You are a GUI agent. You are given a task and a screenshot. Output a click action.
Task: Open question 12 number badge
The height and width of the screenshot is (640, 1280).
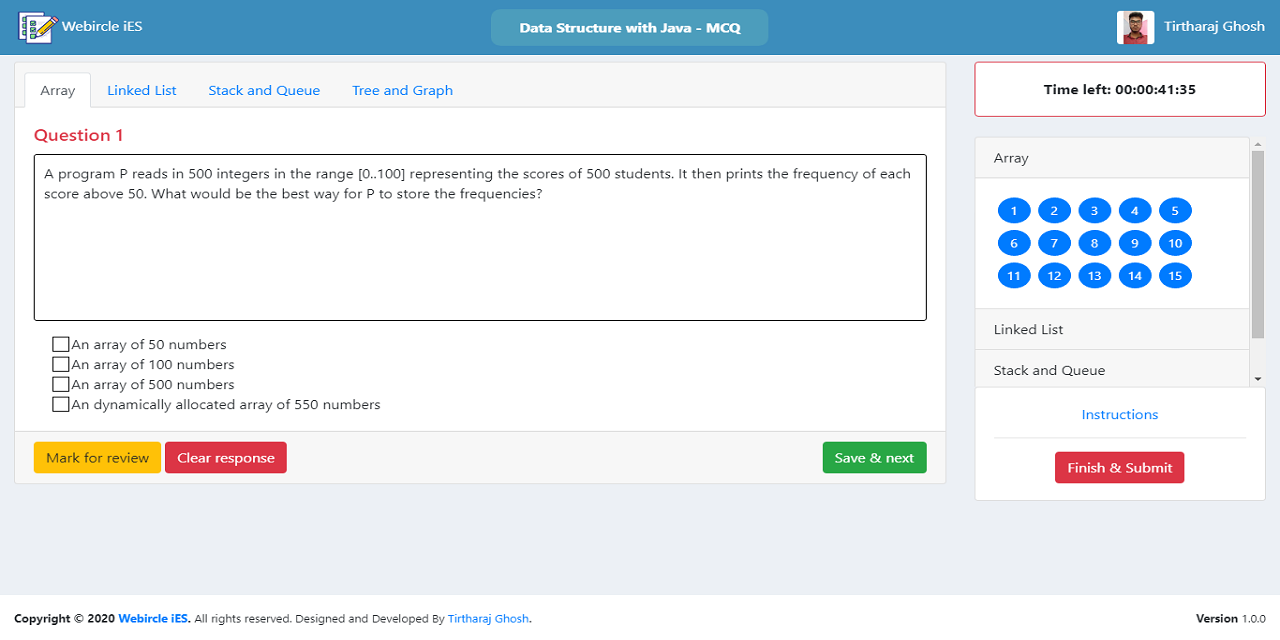tap(1054, 275)
